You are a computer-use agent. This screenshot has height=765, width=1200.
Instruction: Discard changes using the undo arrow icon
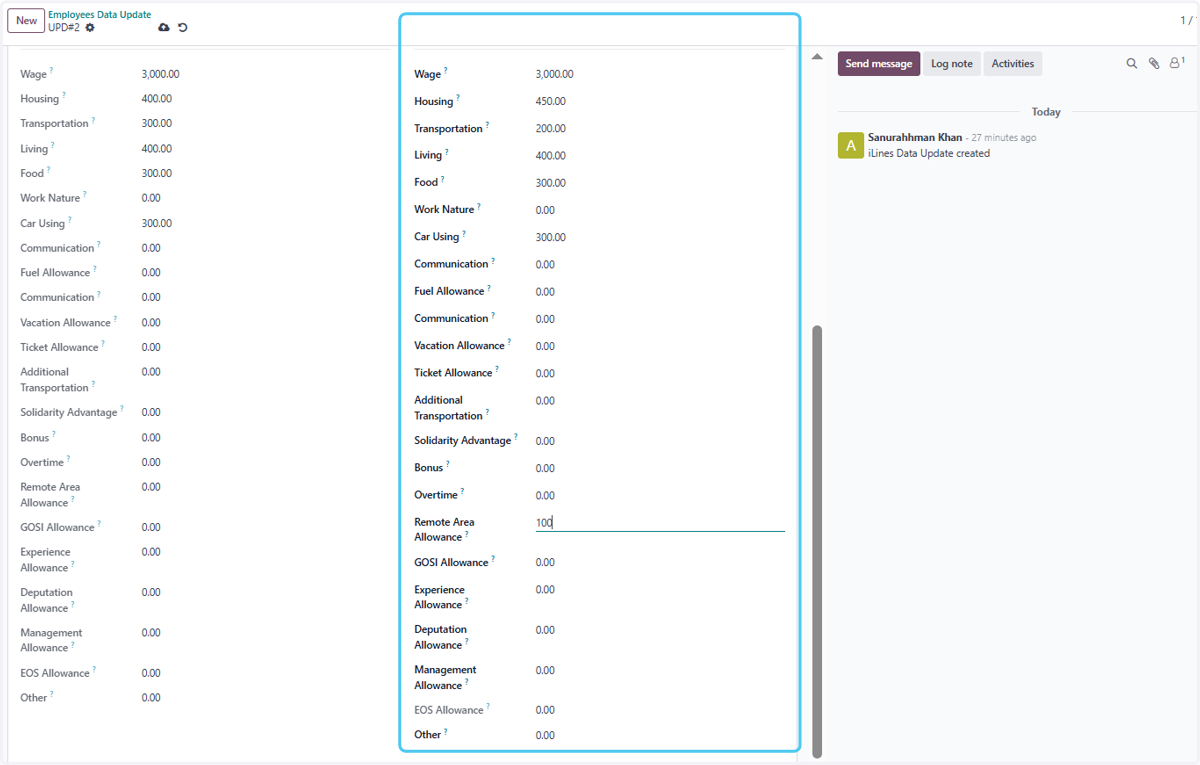[x=183, y=27]
